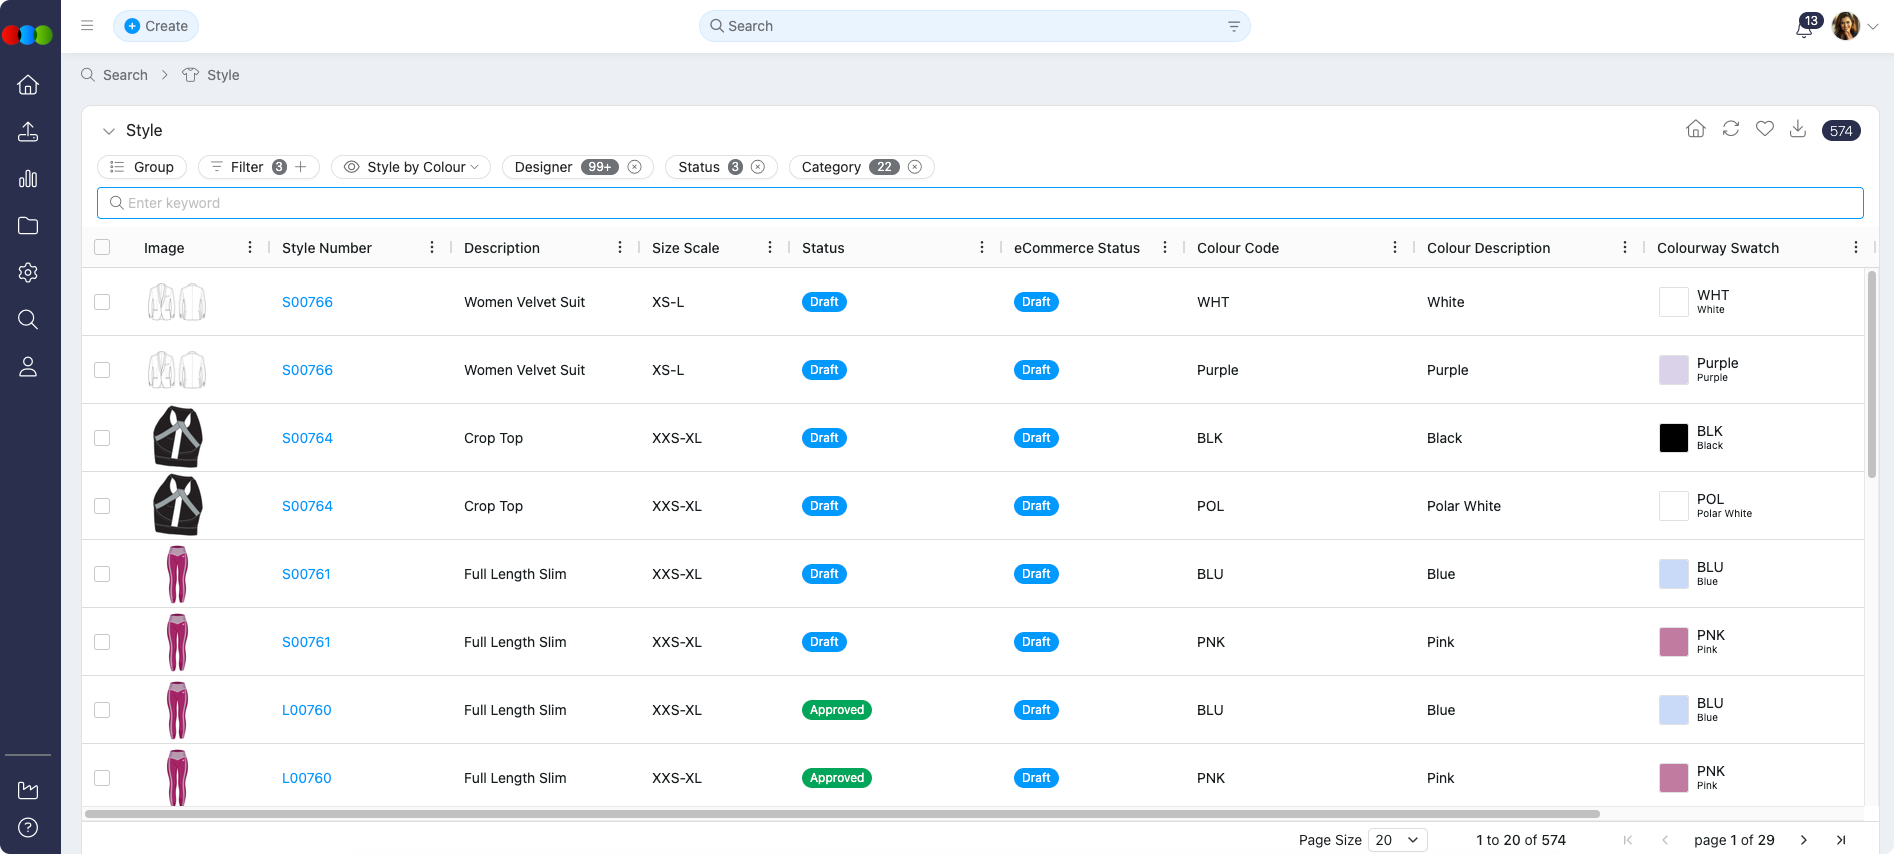Open the help question mark icon
1894x854 pixels.
click(x=28, y=827)
